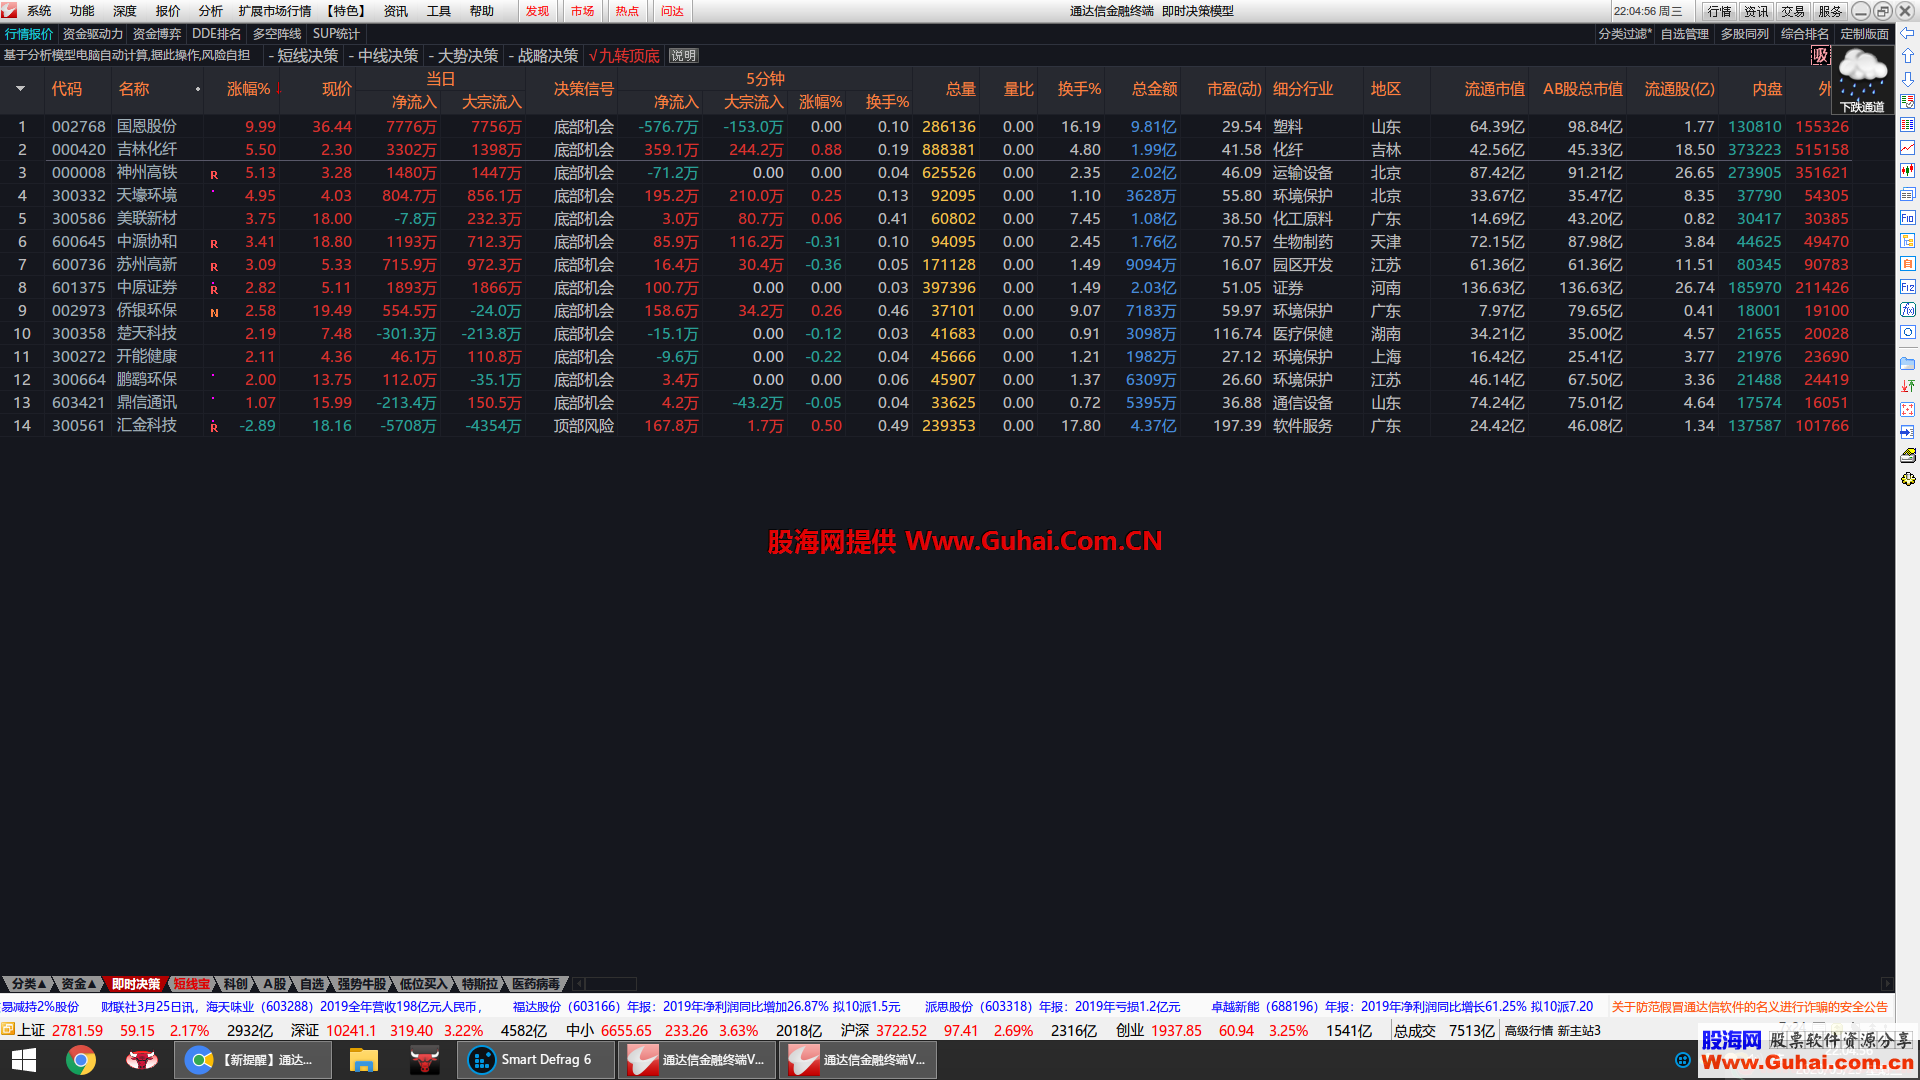Screen dimensions: 1920x1080
Task: Click the tree structure icon in right sidebar
Action: click(x=1908, y=240)
